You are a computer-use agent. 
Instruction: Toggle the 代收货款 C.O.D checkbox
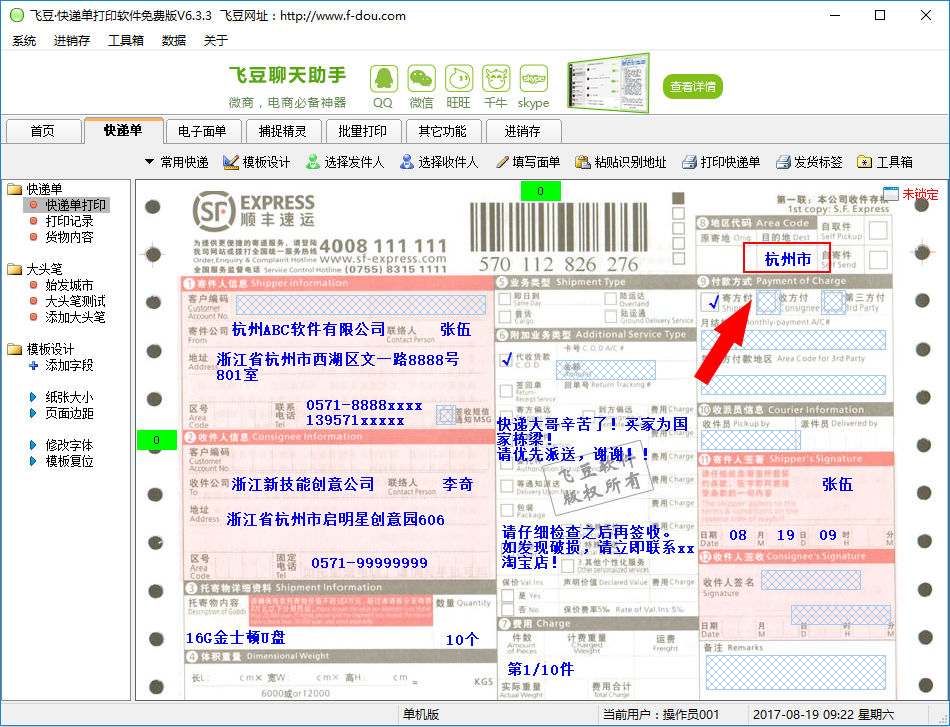(507, 359)
